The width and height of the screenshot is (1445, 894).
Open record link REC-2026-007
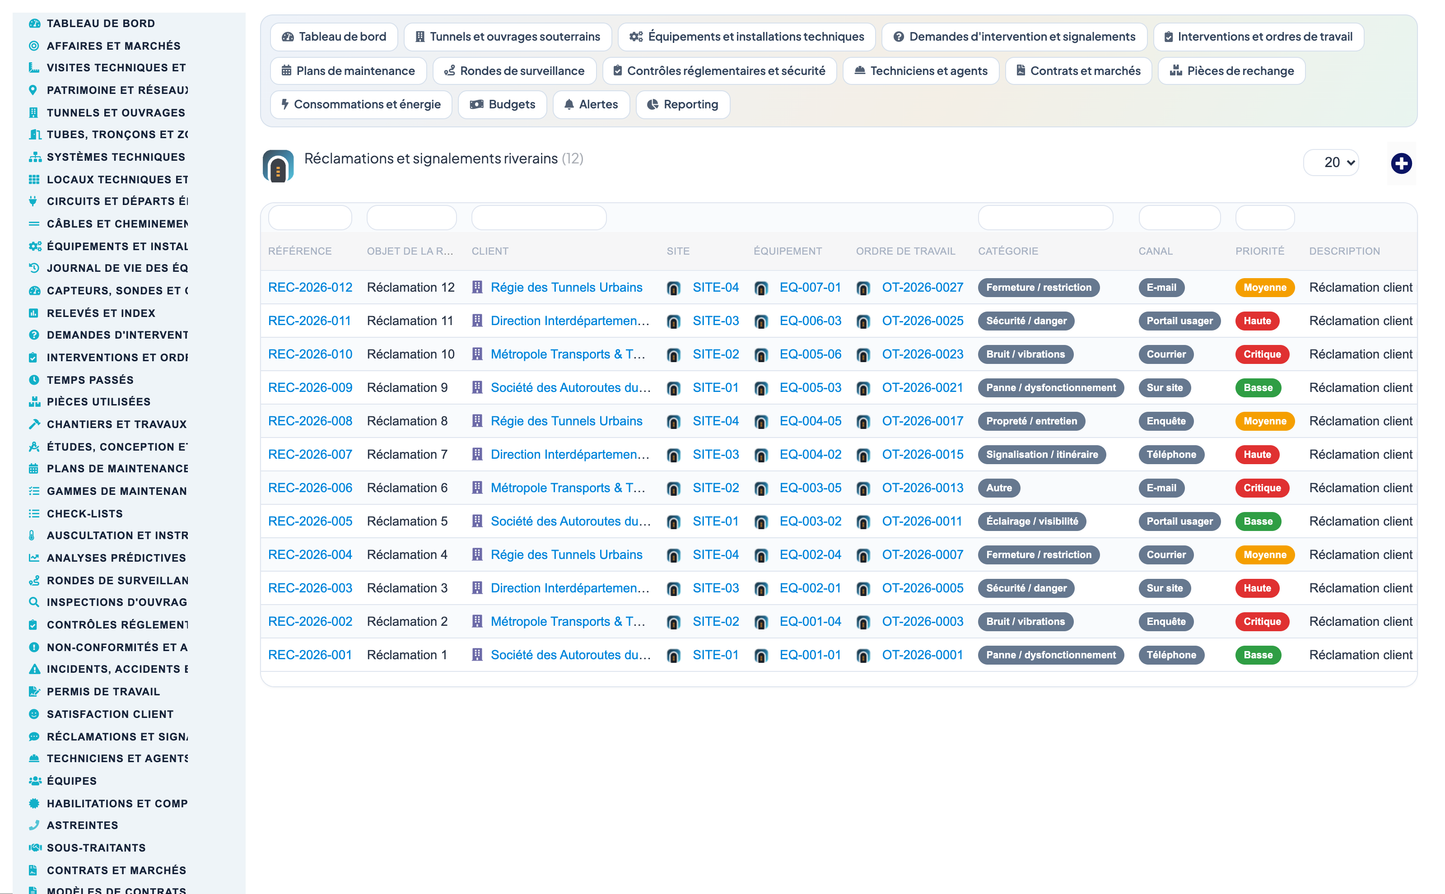pyautogui.click(x=310, y=454)
